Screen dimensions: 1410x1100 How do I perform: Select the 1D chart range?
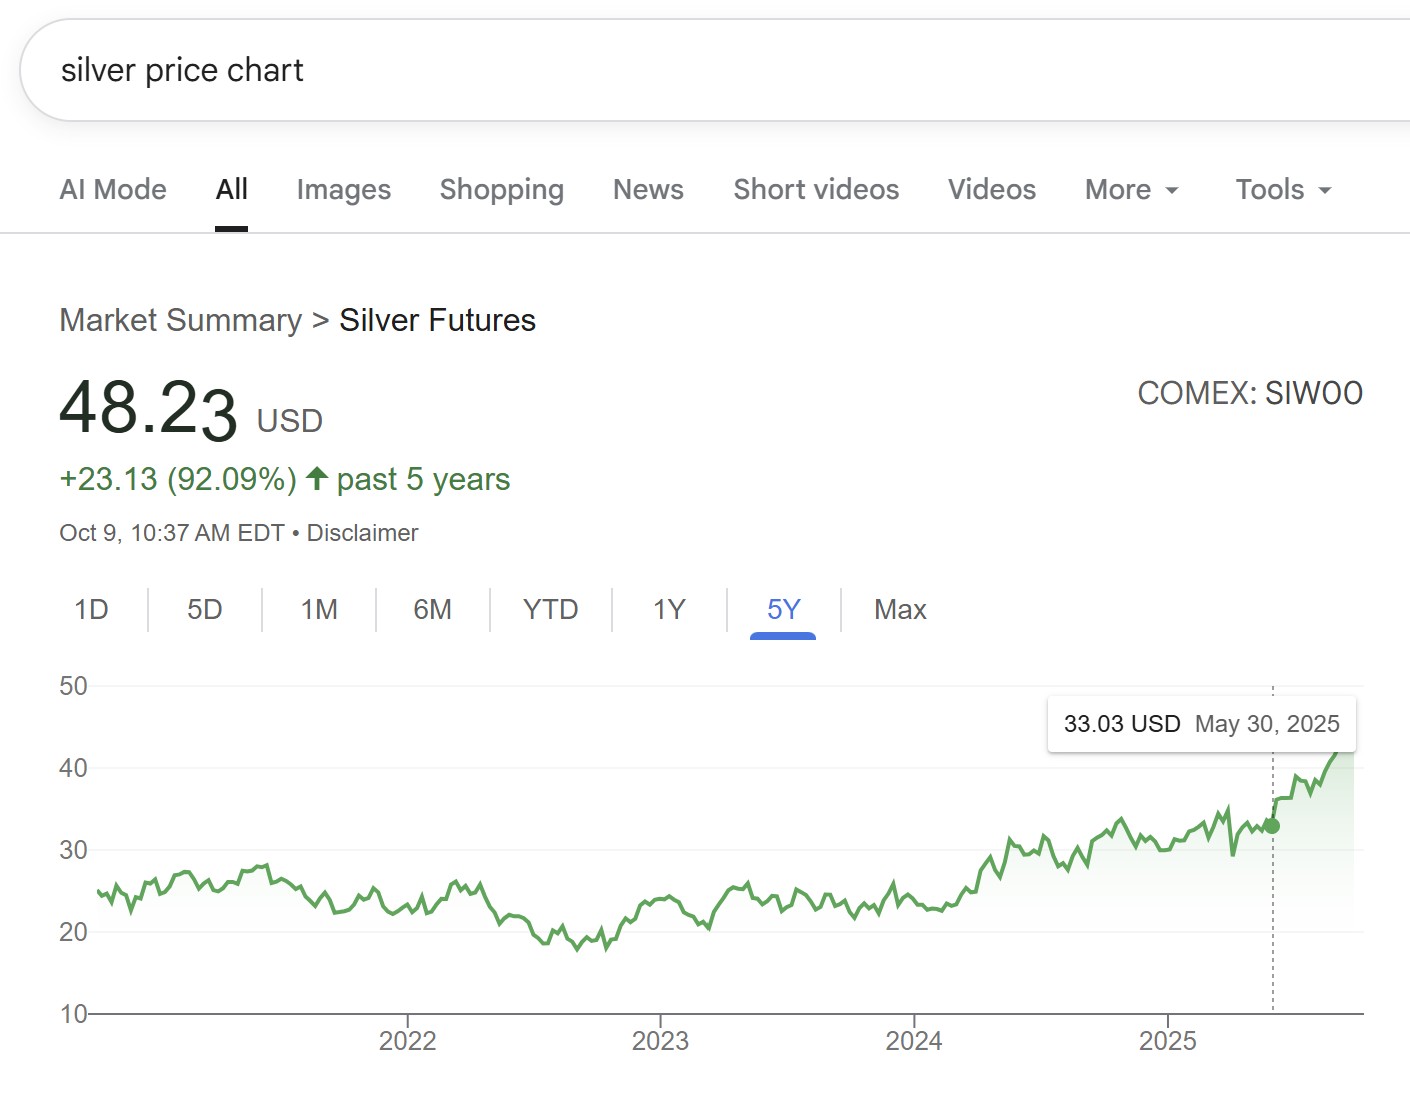[91, 610]
